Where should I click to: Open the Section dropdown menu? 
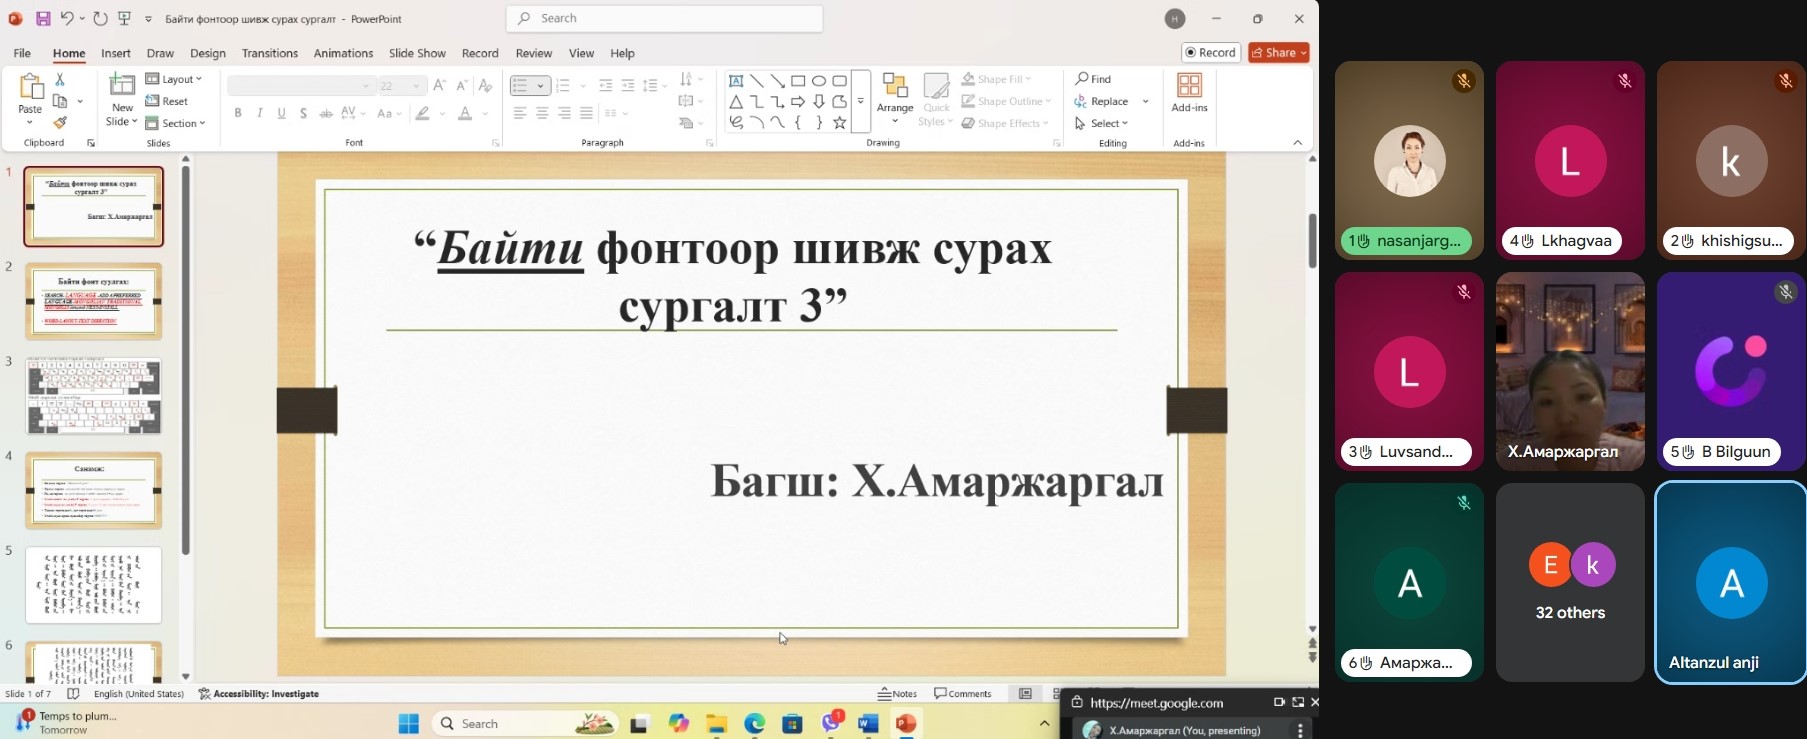(176, 123)
